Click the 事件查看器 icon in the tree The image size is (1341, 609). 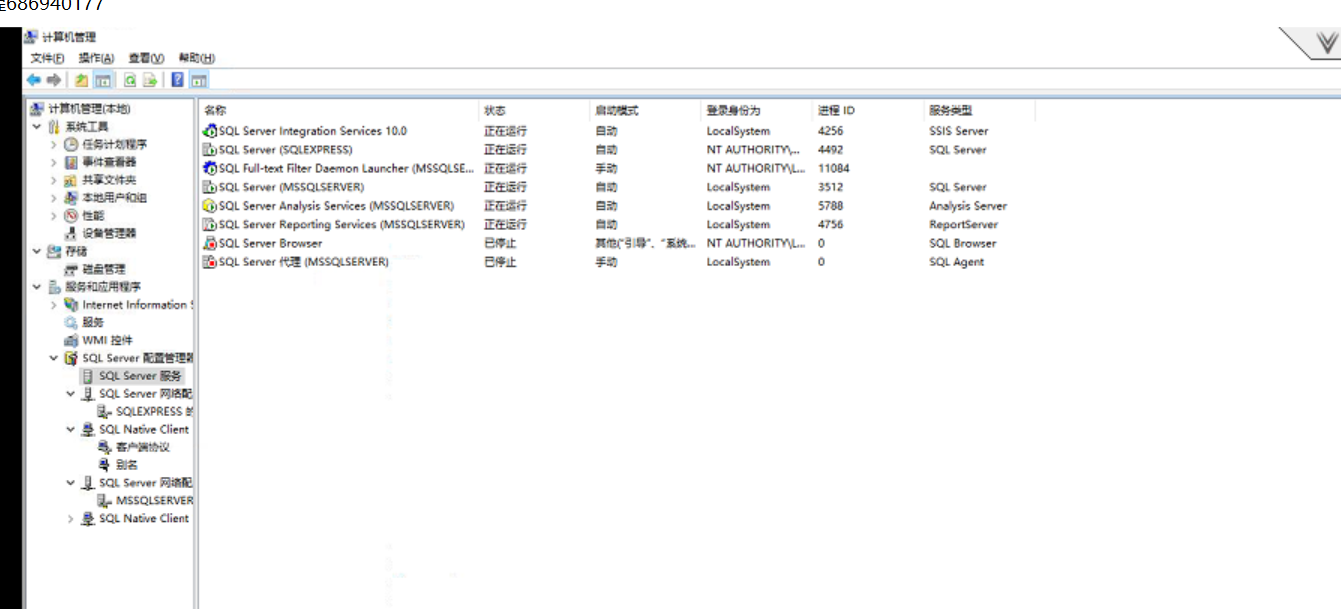tap(71, 162)
